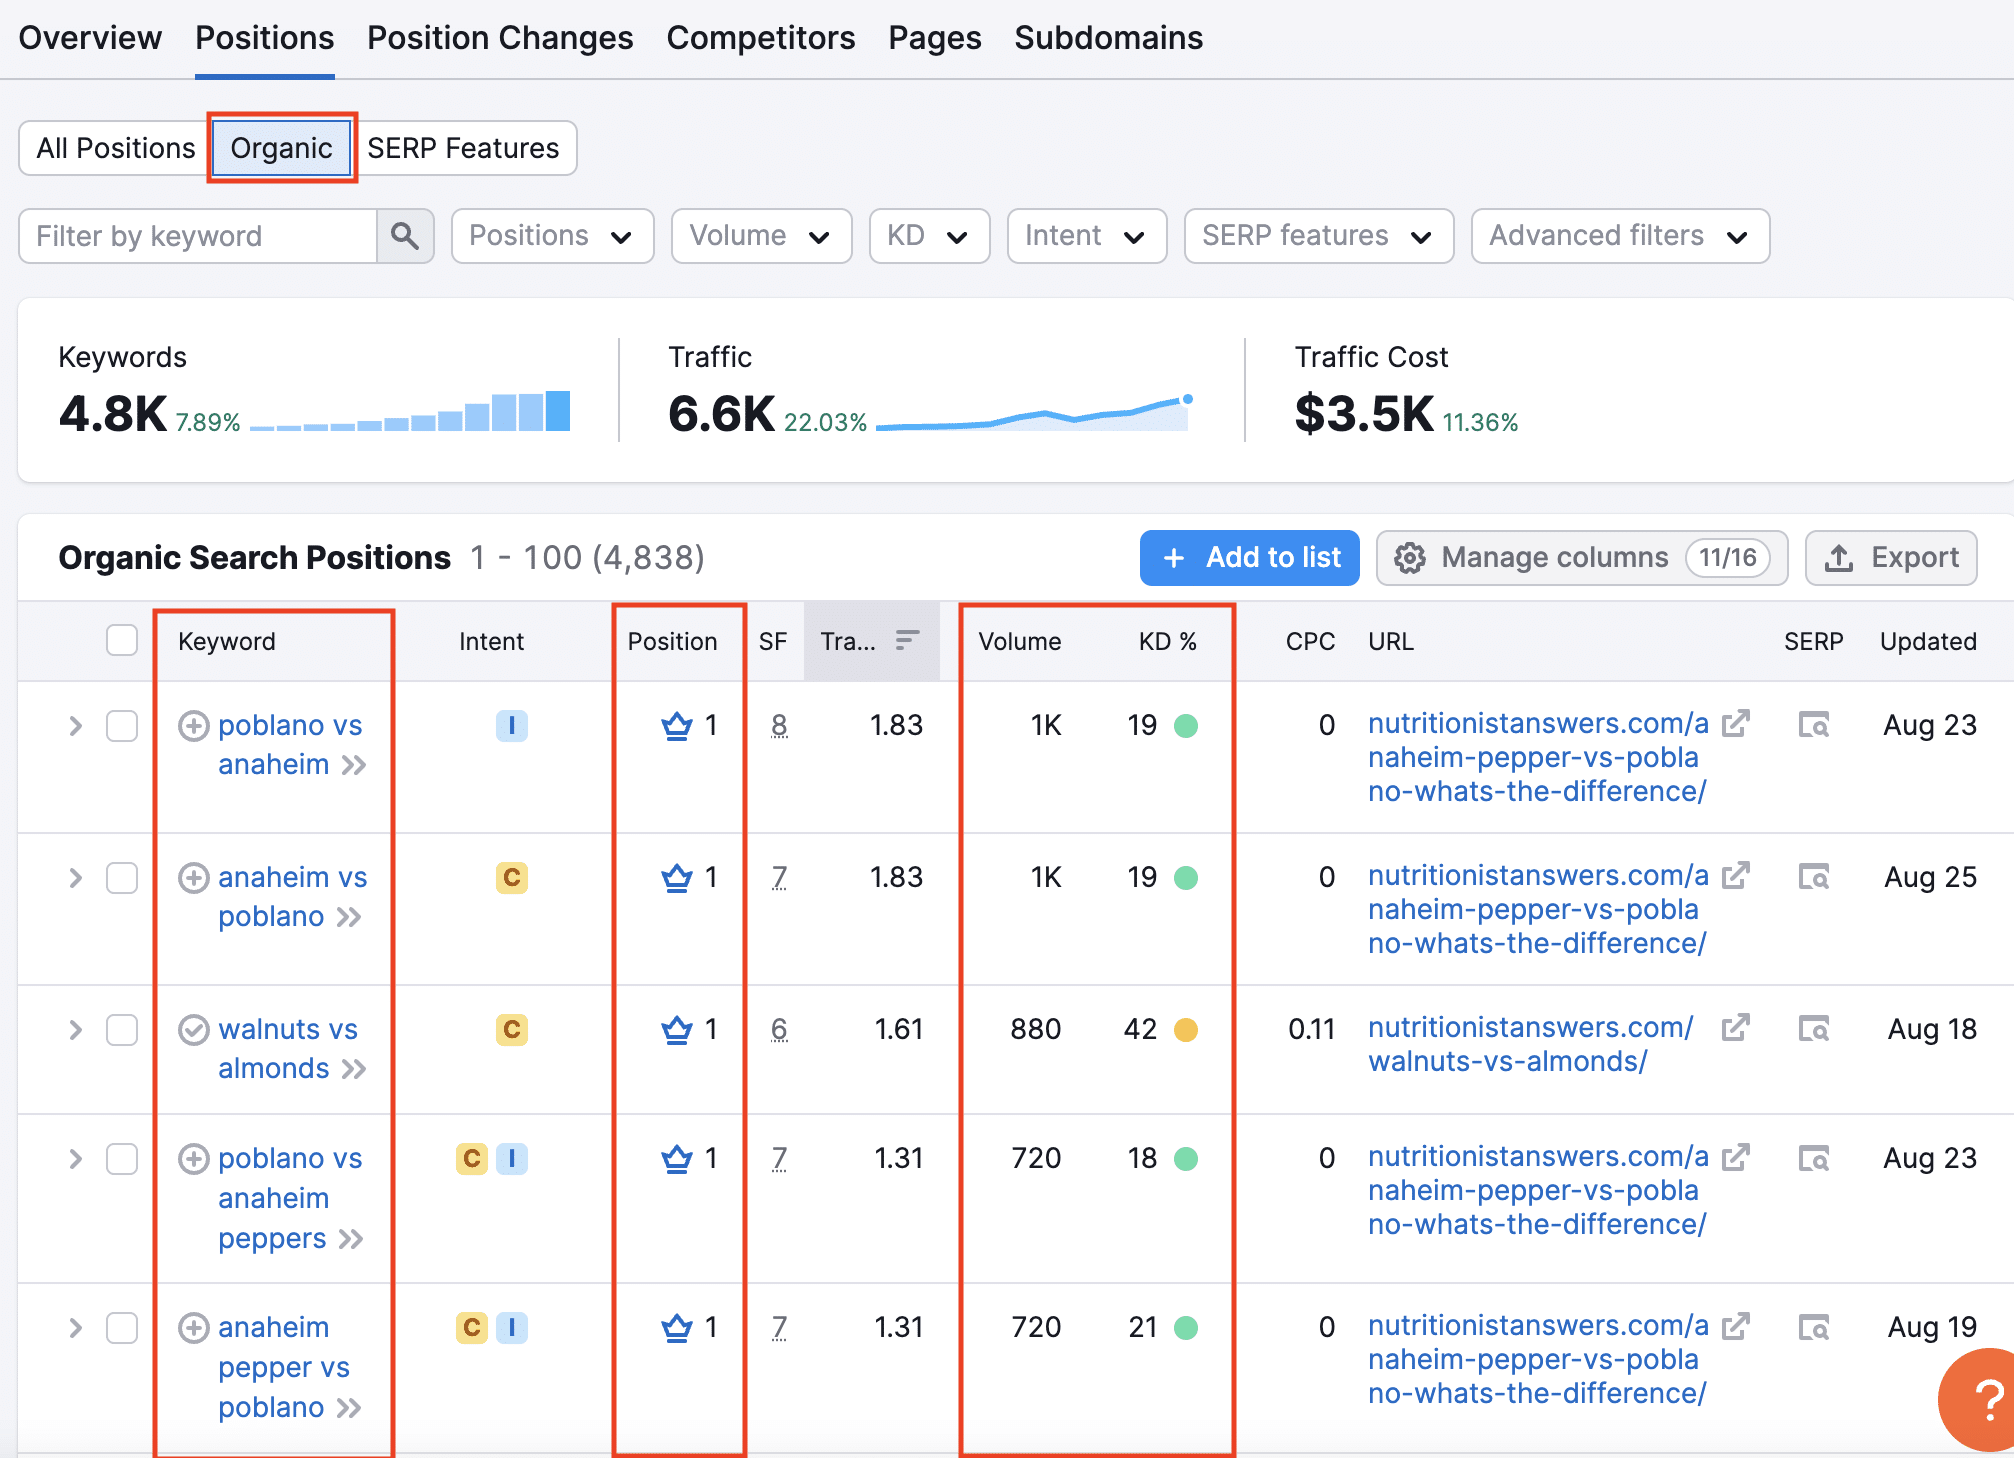The image size is (2014, 1458).
Task: Open the 'anaheim pepper vs poblano' keyword link
Action: (284, 1367)
